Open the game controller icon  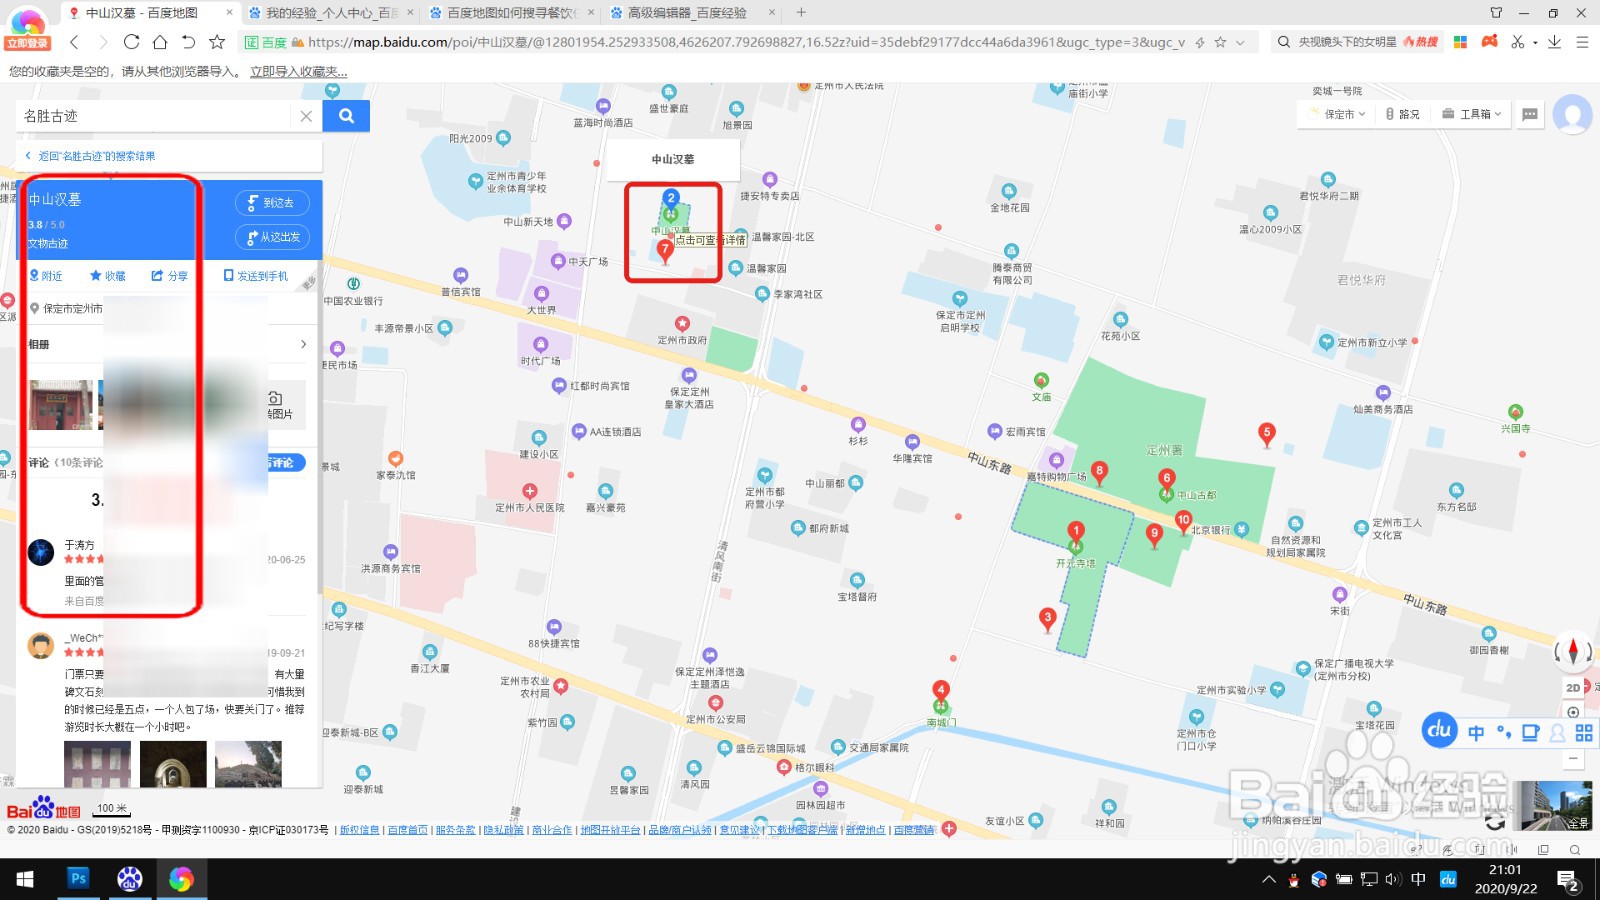tap(1490, 41)
